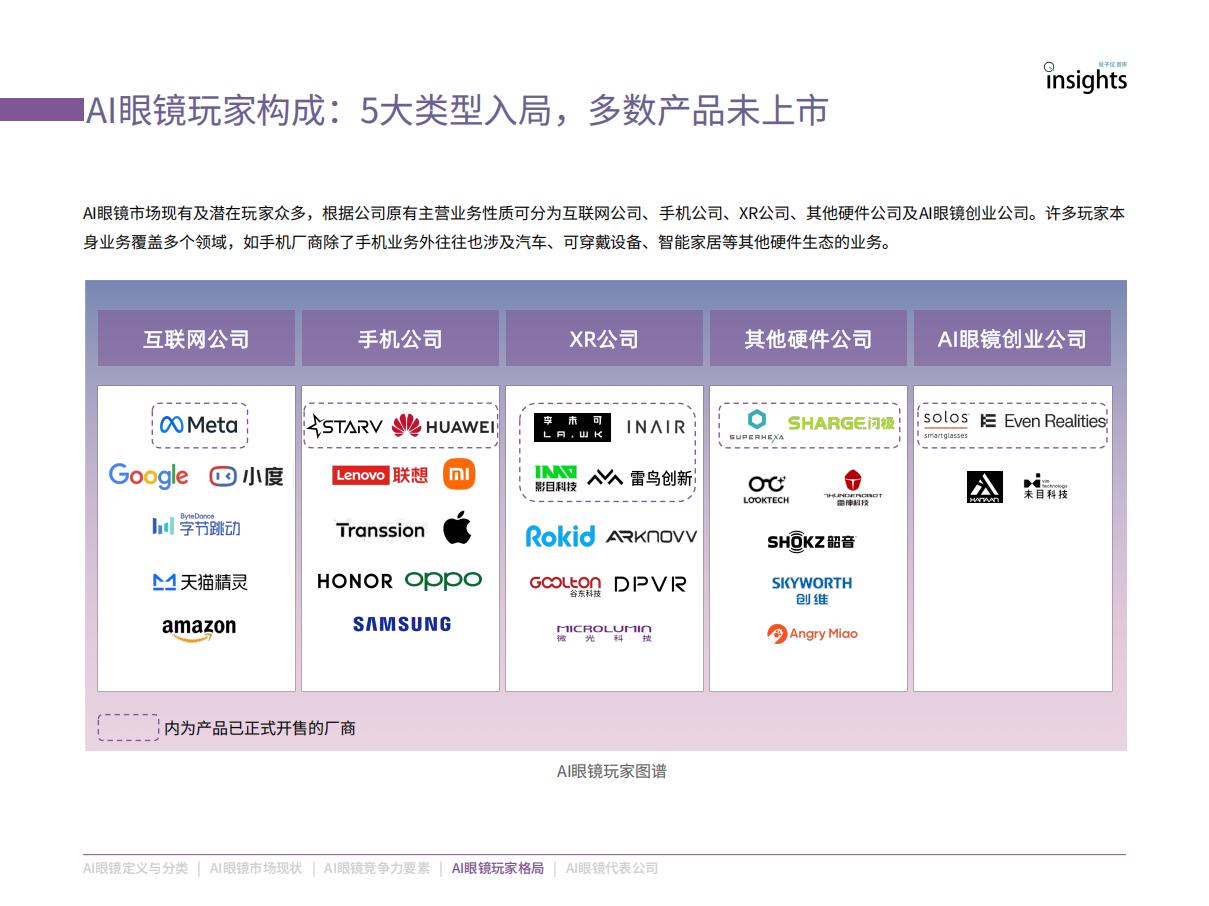Open the AI眼镜代表公司 footer section
The height and width of the screenshot is (906, 1209).
point(612,868)
